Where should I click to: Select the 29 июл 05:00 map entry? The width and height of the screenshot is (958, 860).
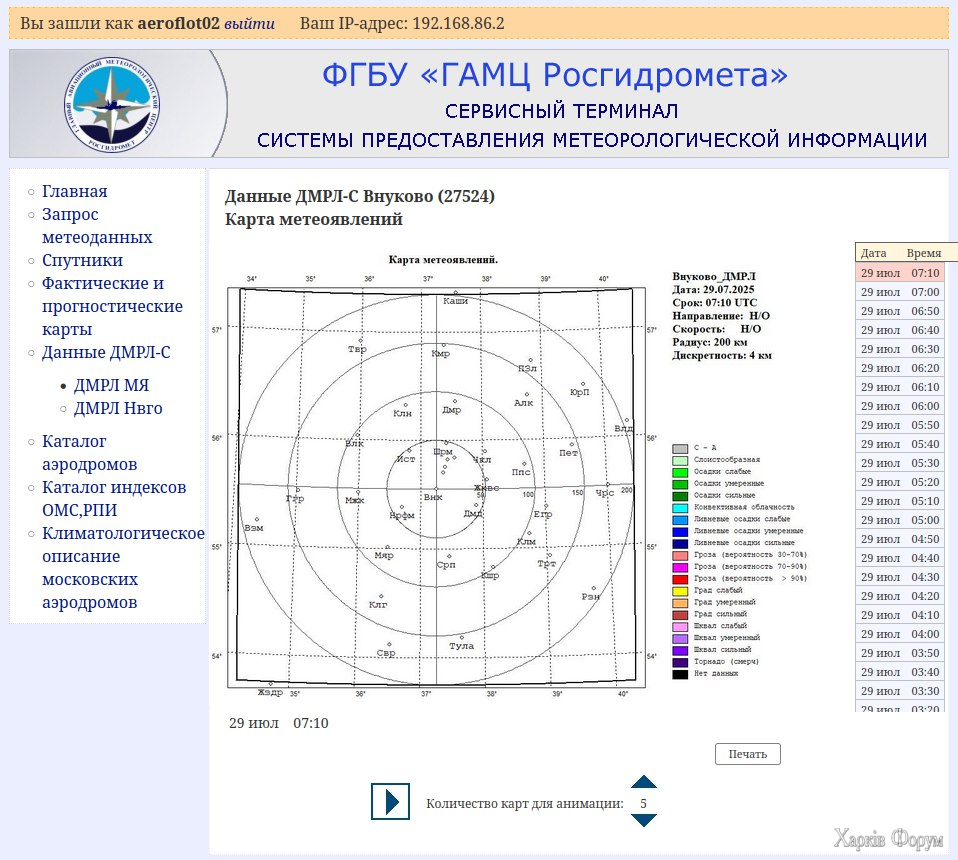pos(900,520)
